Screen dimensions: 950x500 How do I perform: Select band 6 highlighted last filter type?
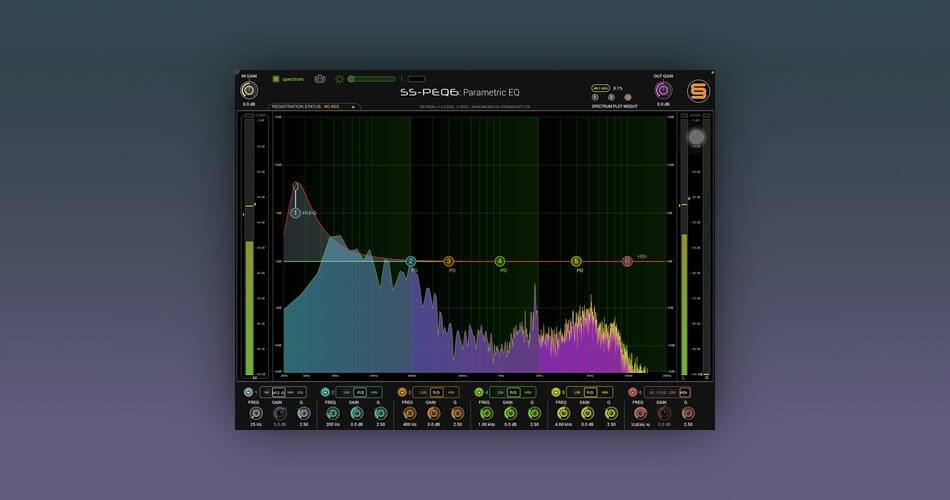click(x=683, y=393)
